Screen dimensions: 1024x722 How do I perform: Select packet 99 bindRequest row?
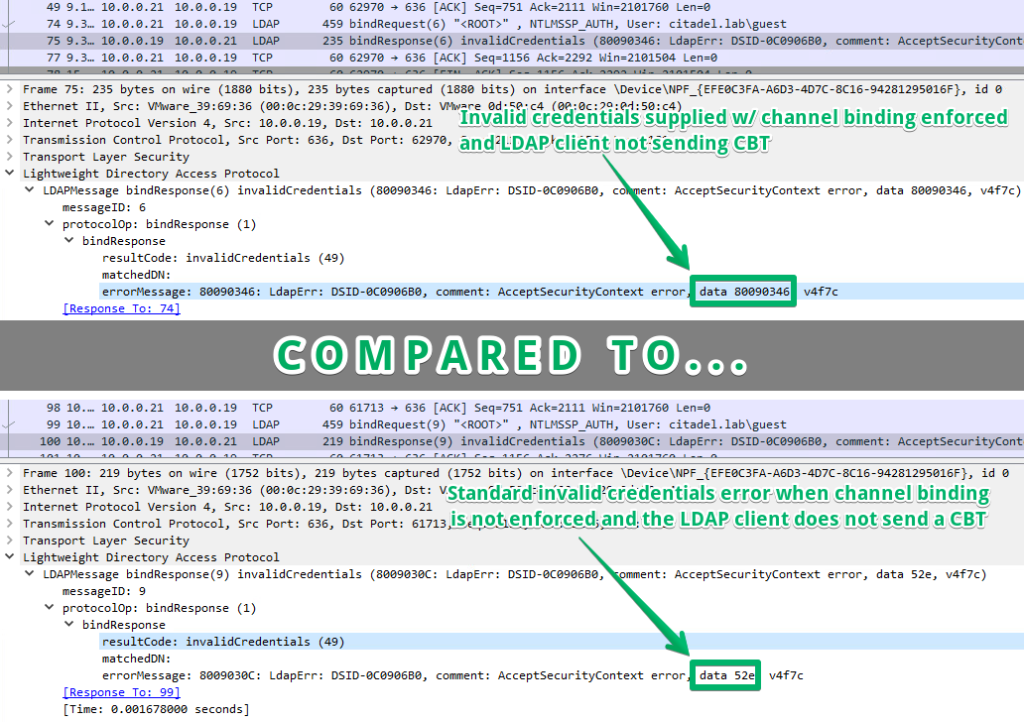[300, 424]
